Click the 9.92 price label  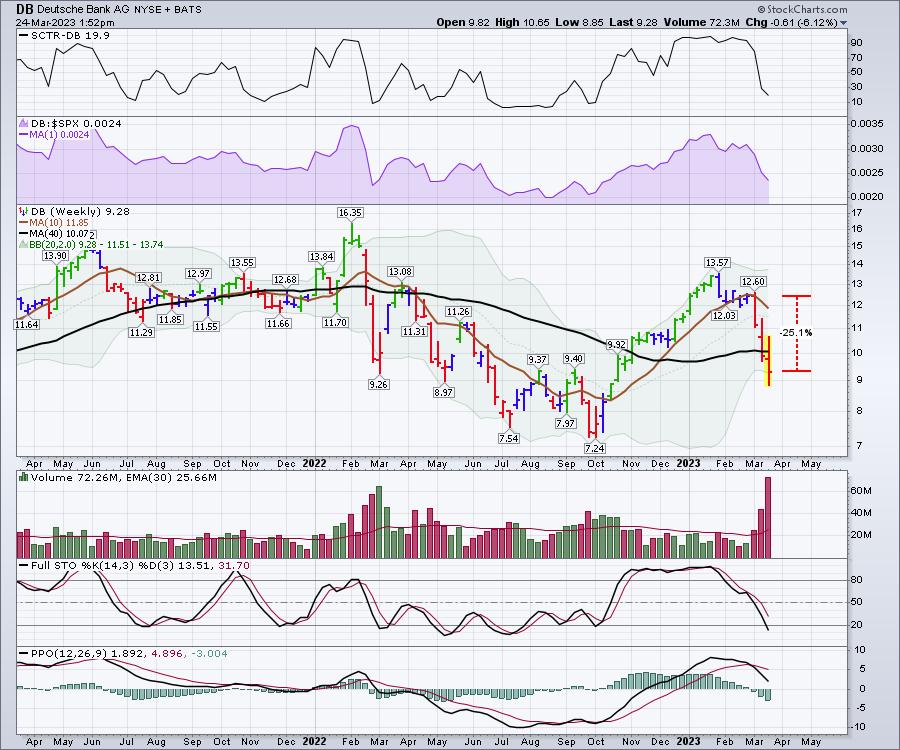(616, 345)
